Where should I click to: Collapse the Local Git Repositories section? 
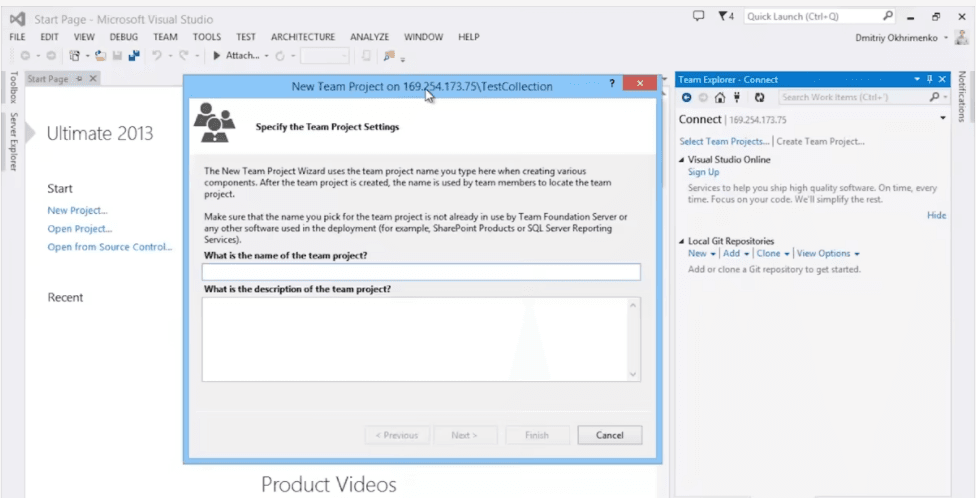[682, 241]
